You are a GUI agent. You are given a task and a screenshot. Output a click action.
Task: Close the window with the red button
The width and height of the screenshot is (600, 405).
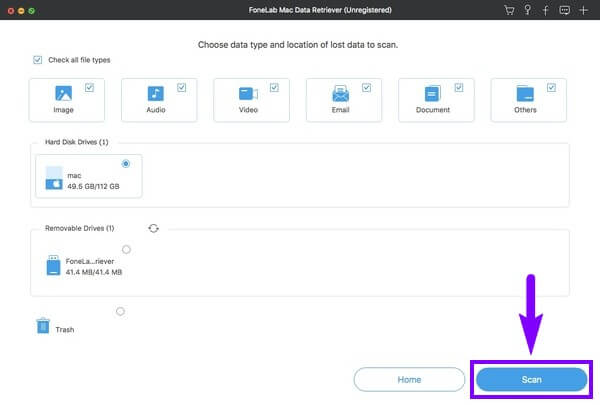[11, 11]
